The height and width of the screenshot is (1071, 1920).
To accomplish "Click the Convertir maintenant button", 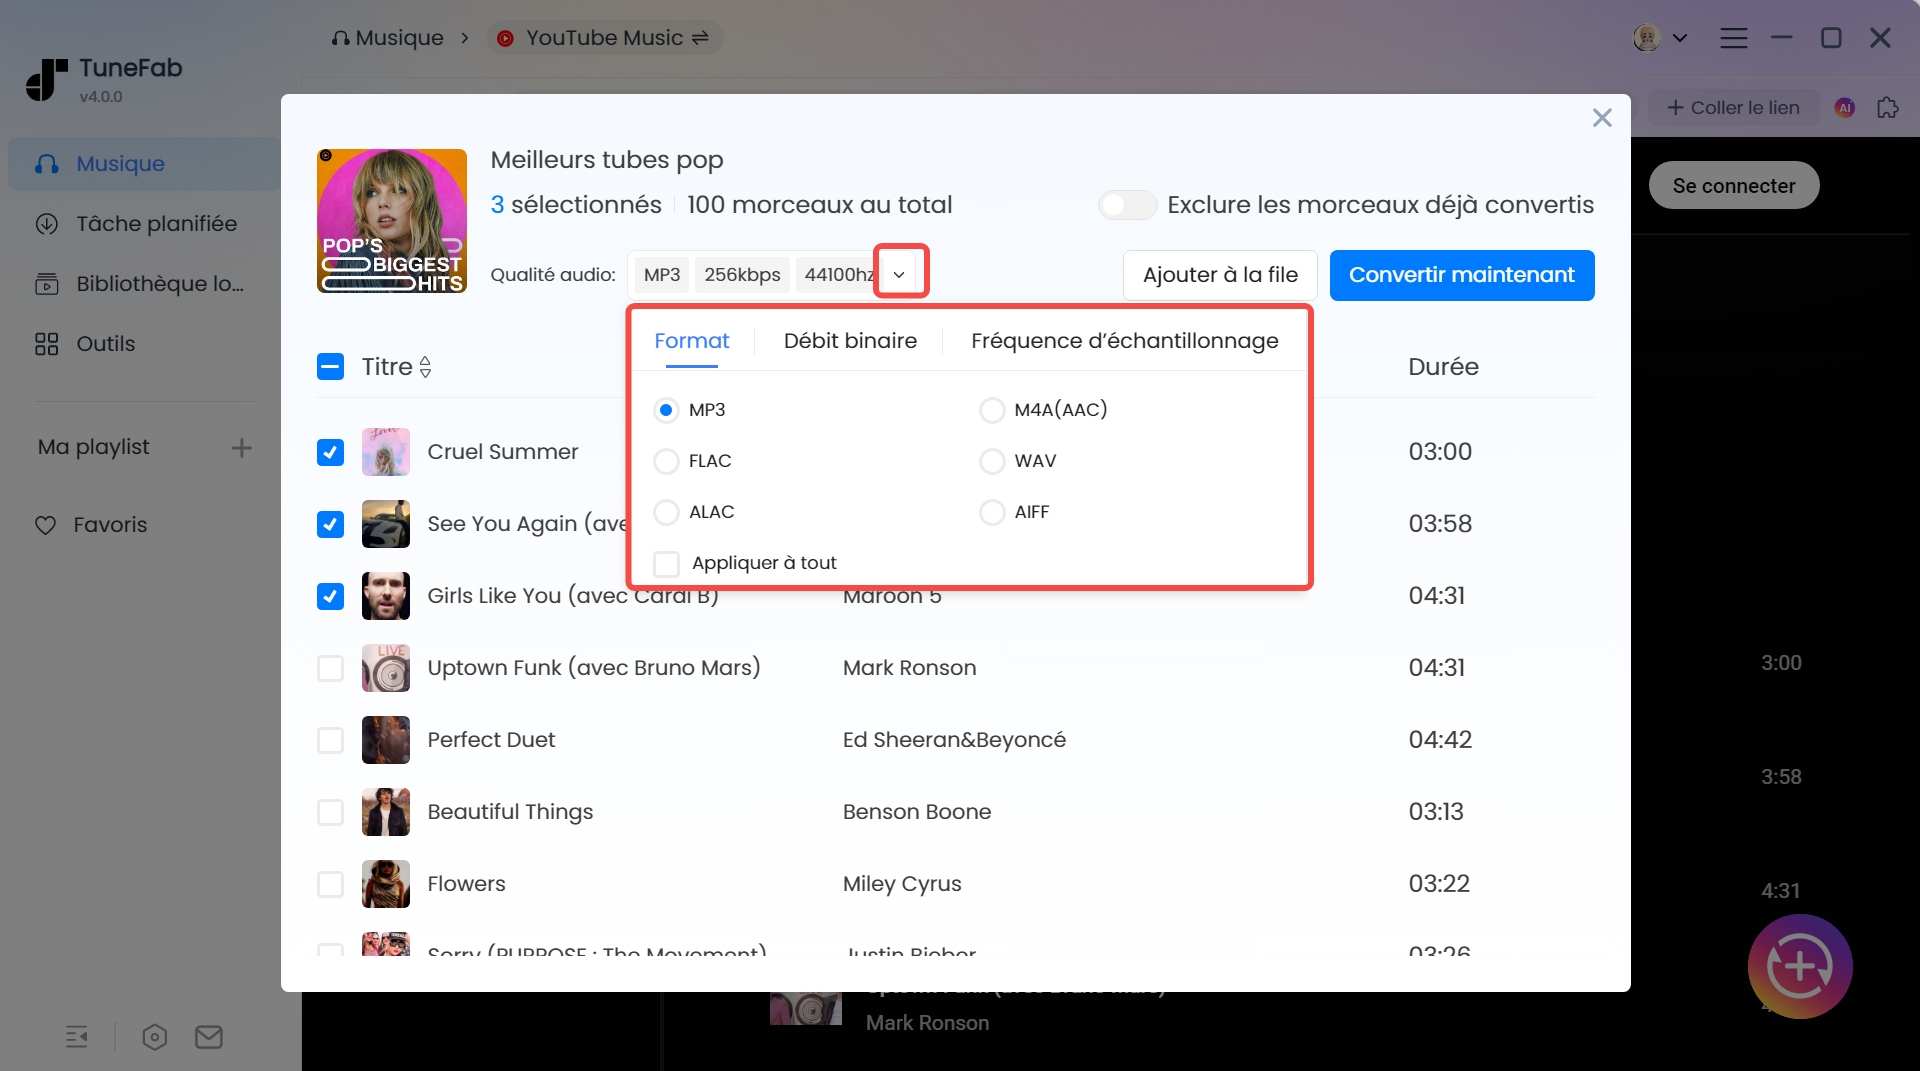I will [1461, 275].
